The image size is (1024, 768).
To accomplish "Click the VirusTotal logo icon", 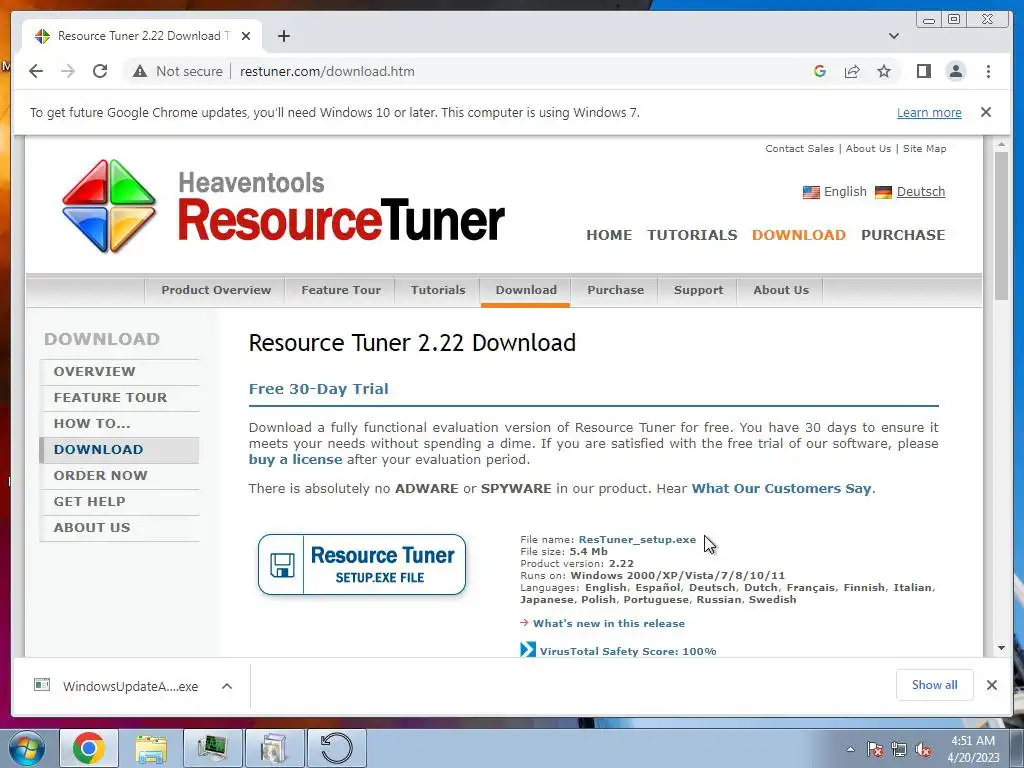I will coord(528,650).
